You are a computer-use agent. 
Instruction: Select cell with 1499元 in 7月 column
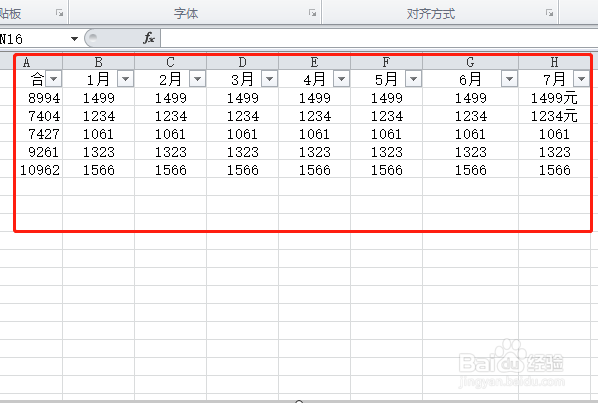pos(555,98)
